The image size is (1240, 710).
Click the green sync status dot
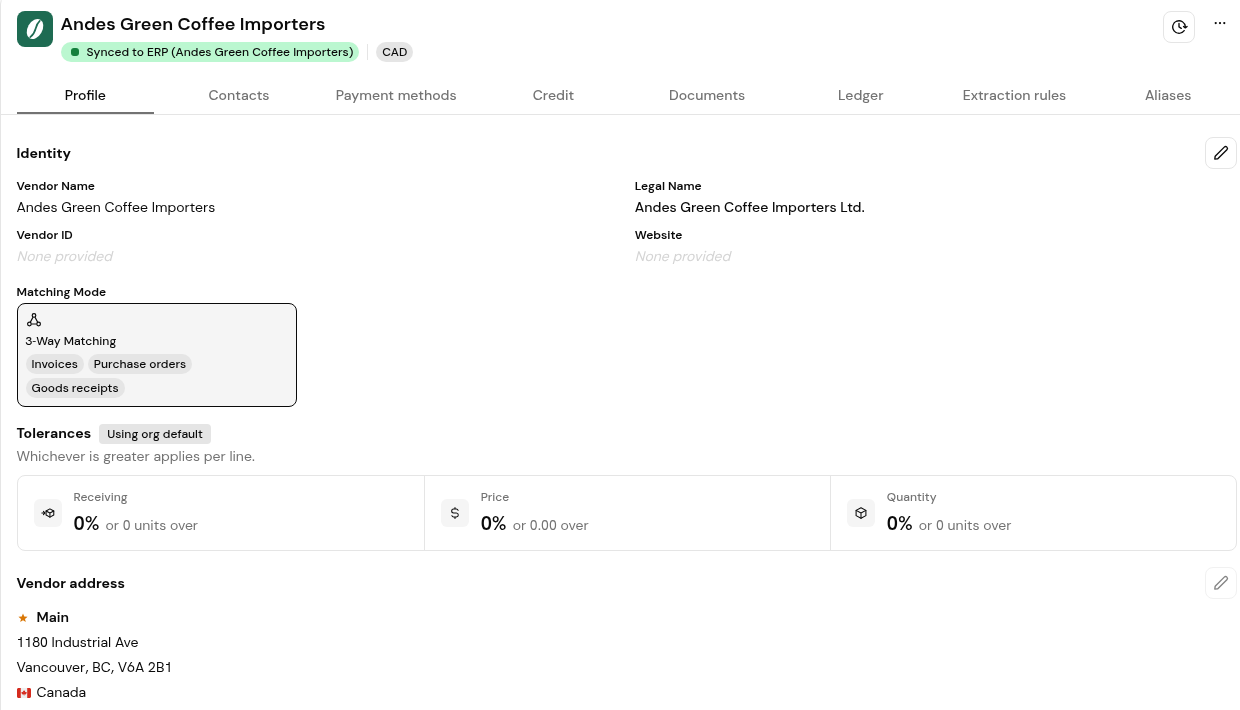[75, 52]
